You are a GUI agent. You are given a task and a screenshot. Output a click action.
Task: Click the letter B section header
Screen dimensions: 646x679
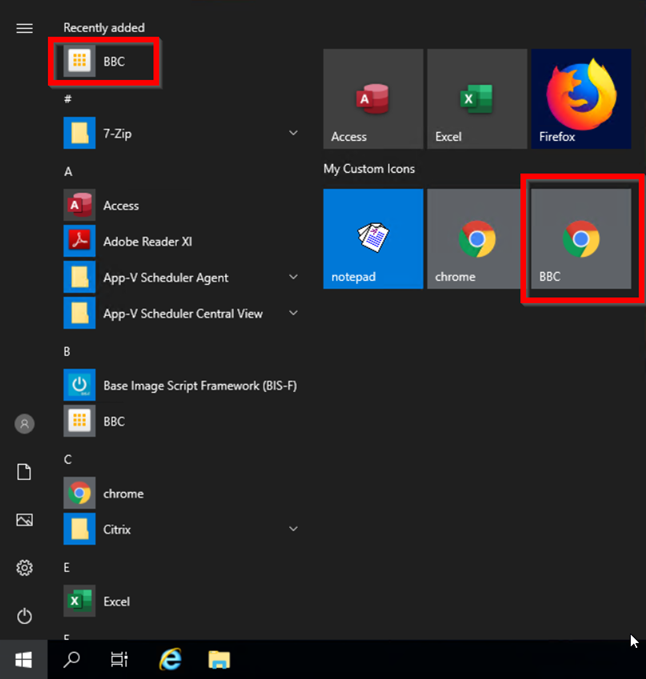tap(67, 351)
